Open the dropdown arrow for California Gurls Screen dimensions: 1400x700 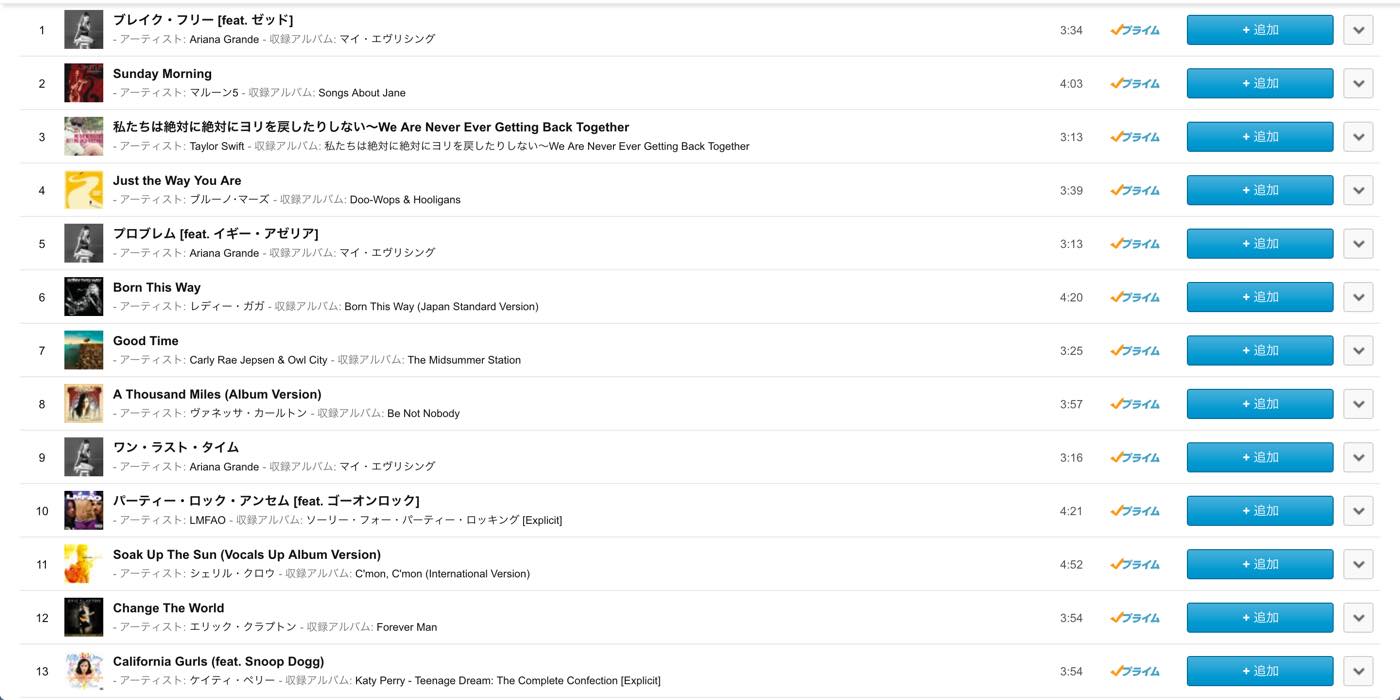[x=1358, y=671]
